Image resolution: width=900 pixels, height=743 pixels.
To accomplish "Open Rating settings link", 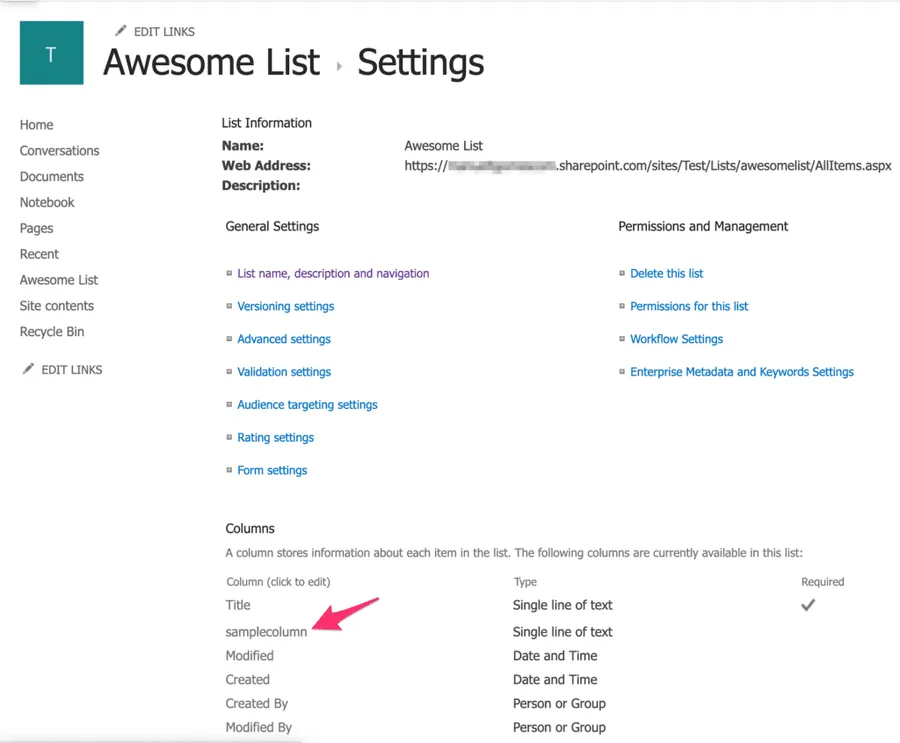I will (x=275, y=437).
